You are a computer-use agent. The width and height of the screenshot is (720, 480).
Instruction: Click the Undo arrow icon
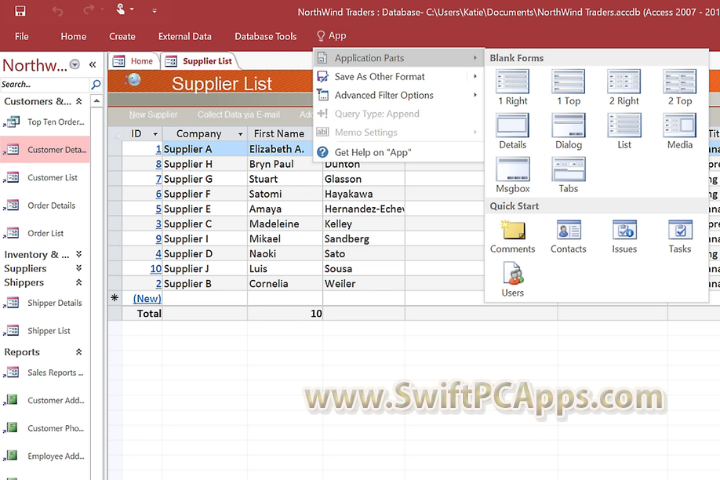tap(57, 11)
